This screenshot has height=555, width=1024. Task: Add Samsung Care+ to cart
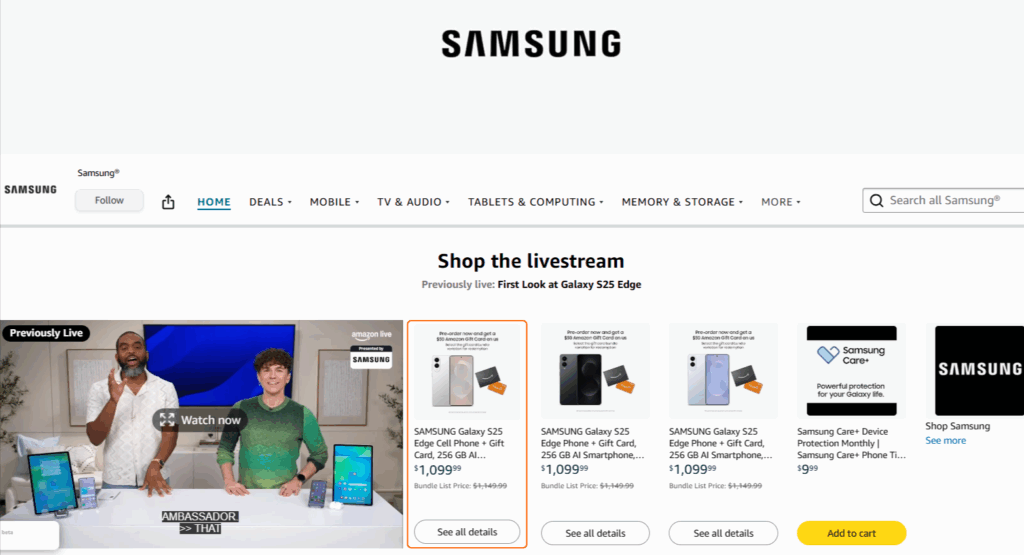pos(852,533)
